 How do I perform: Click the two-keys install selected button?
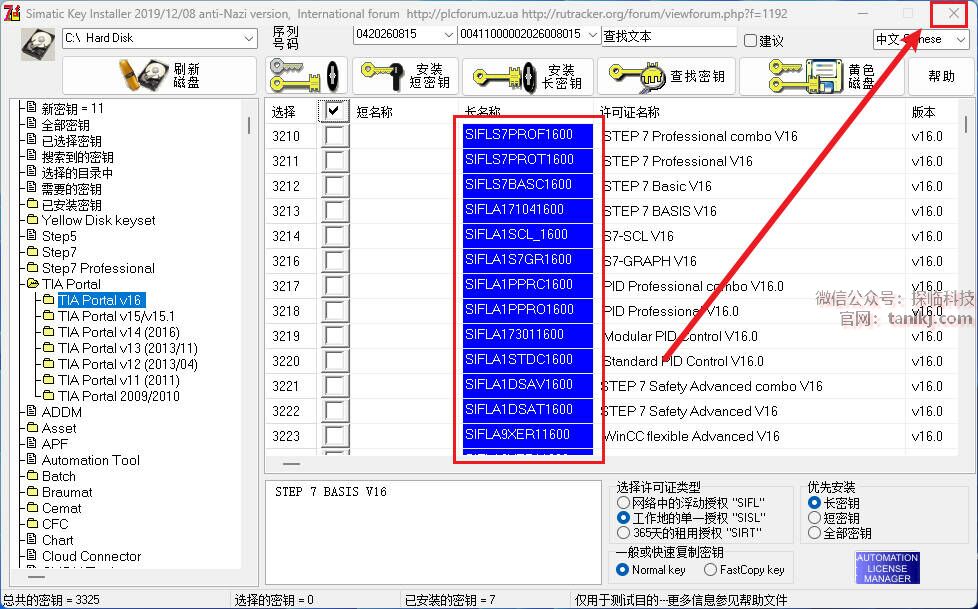pos(306,76)
